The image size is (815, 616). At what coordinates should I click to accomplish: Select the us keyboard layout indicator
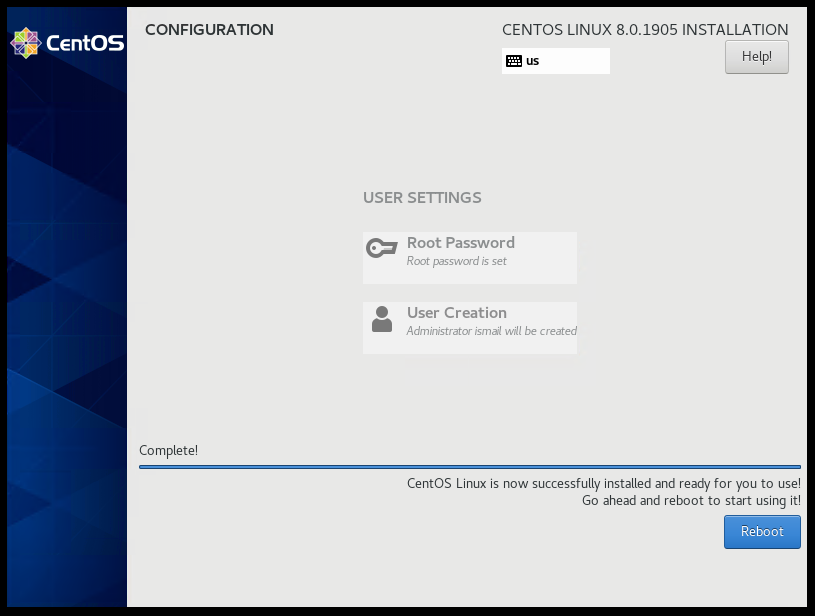tap(556, 61)
